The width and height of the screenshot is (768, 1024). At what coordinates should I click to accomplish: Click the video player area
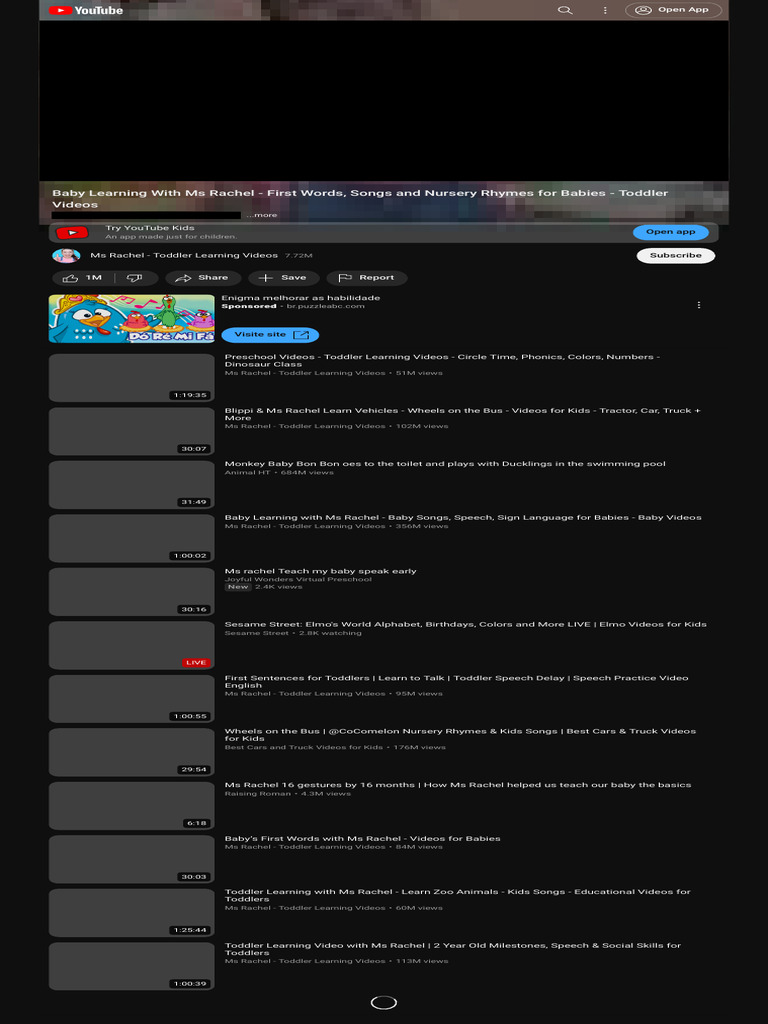point(384,101)
